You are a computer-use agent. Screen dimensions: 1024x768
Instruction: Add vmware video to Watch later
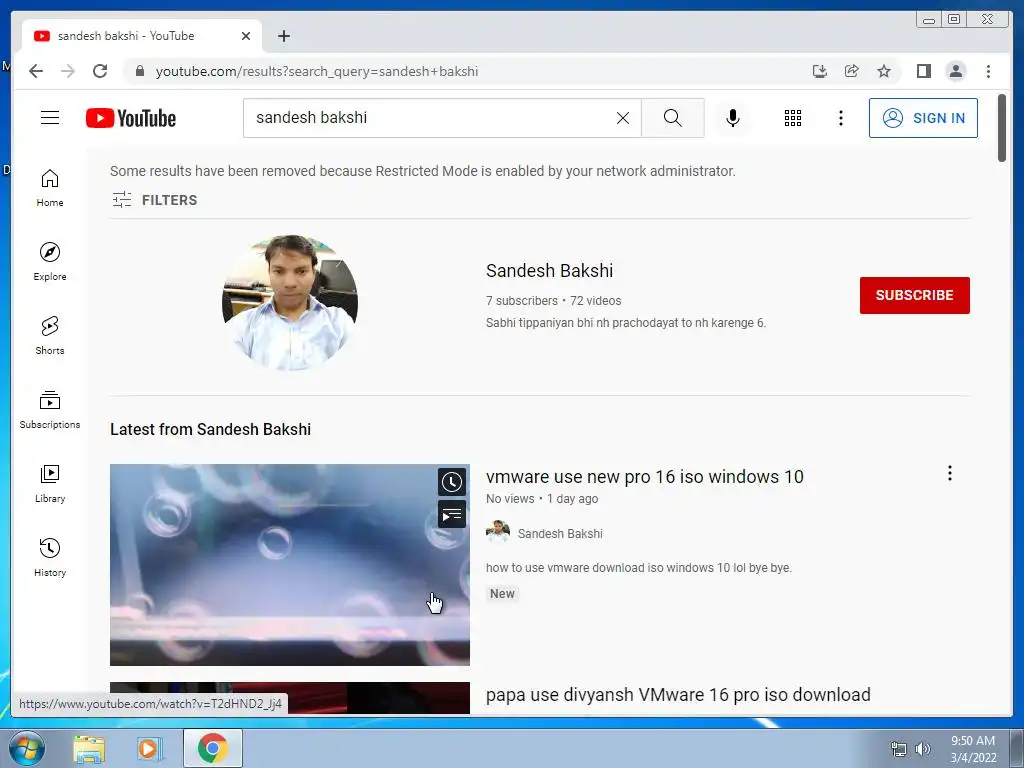[x=452, y=483]
